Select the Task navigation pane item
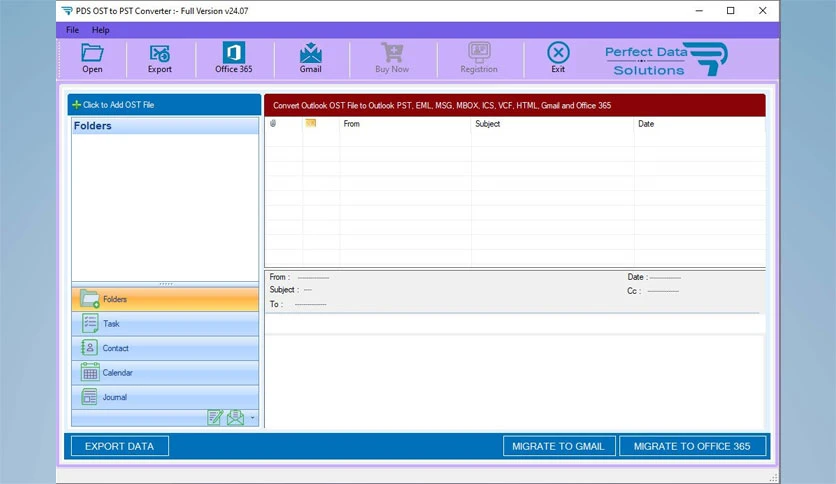836x484 pixels. coord(165,324)
